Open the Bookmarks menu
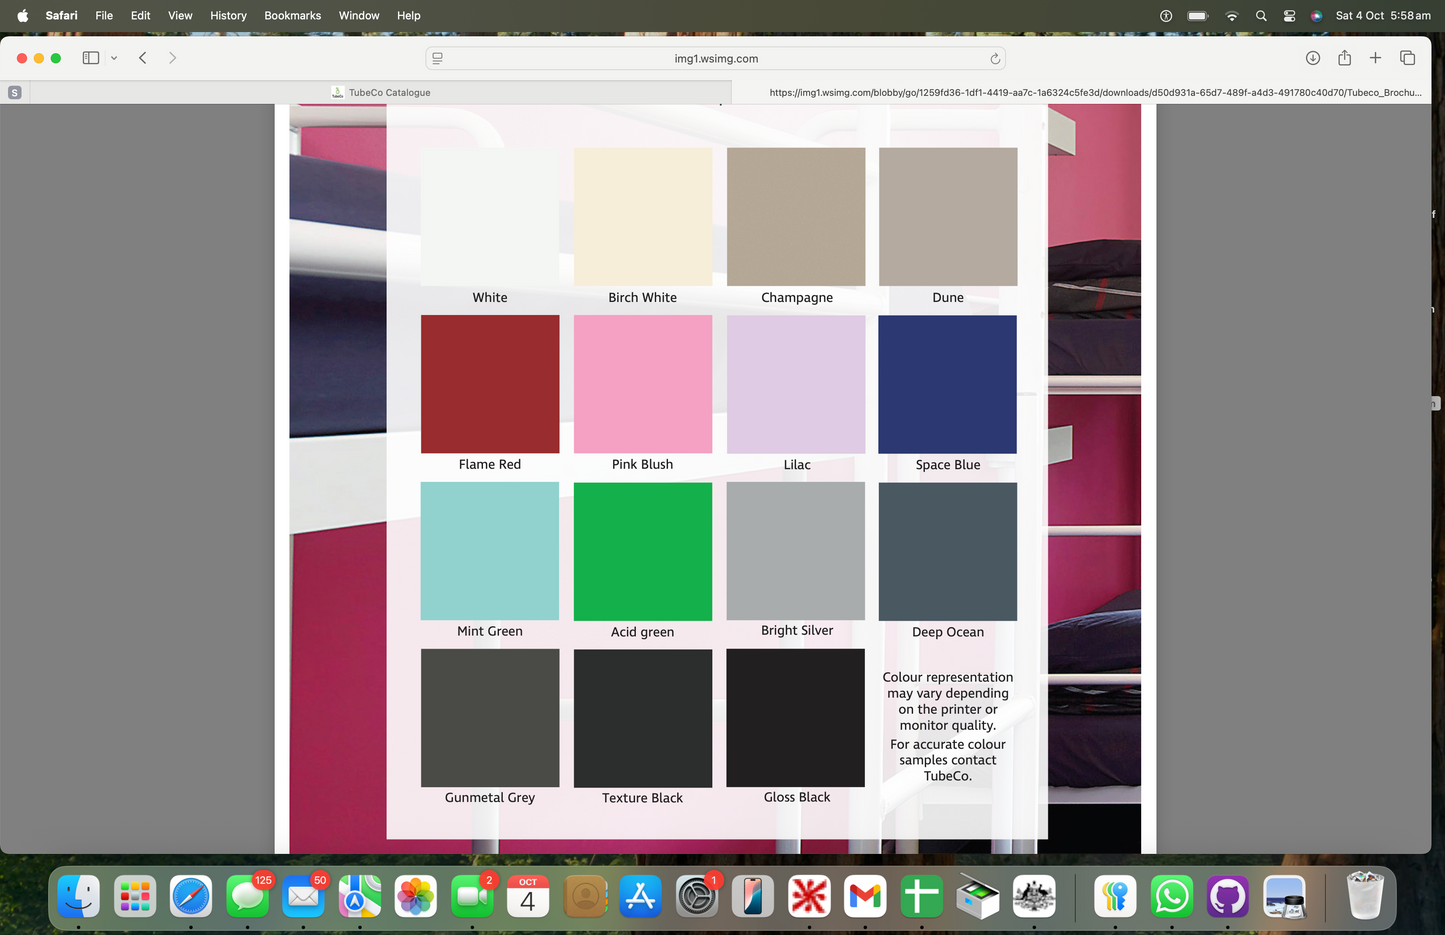This screenshot has height=935, width=1445. 292,15
